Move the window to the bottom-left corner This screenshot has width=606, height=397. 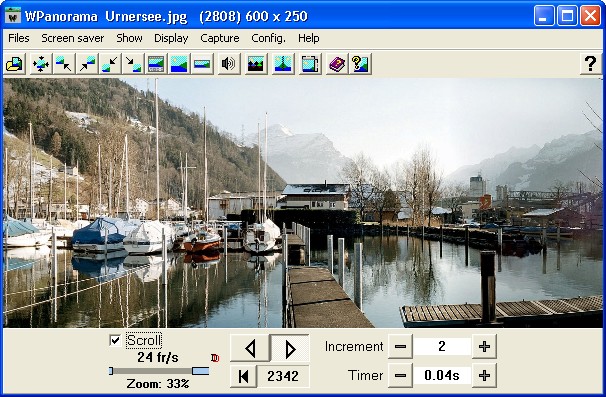click(x=110, y=64)
